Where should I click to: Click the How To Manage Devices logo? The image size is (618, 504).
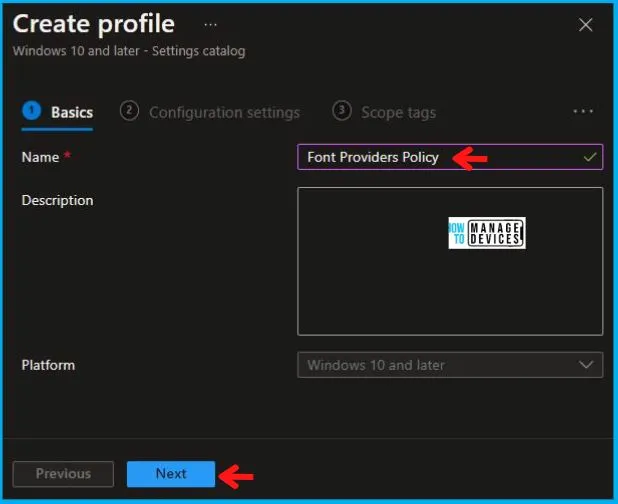(487, 233)
